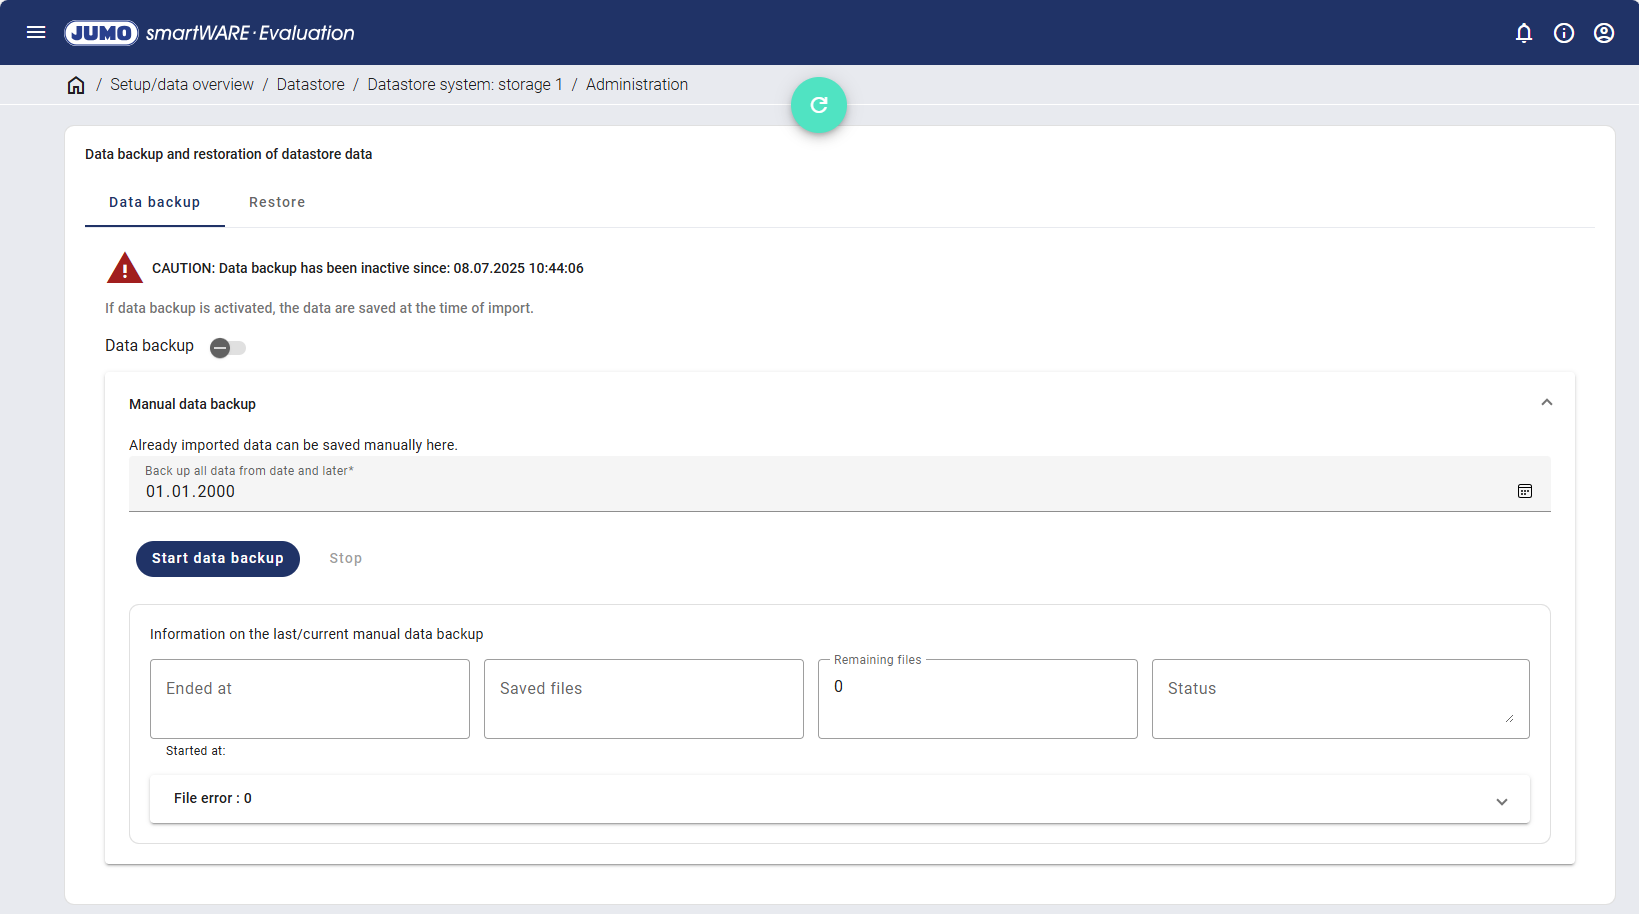This screenshot has width=1639, height=914.
Task: Open the user account menu
Action: coord(1603,33)
